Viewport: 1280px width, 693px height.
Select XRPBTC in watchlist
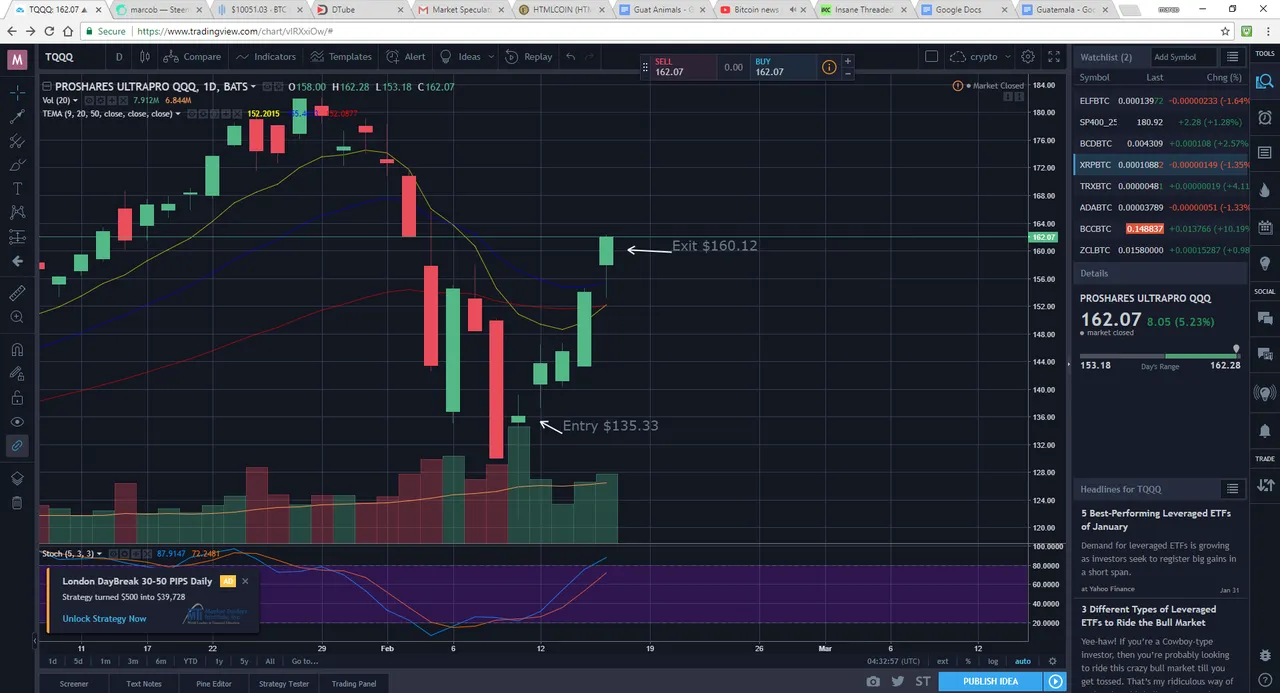[x=1160, y=165]
